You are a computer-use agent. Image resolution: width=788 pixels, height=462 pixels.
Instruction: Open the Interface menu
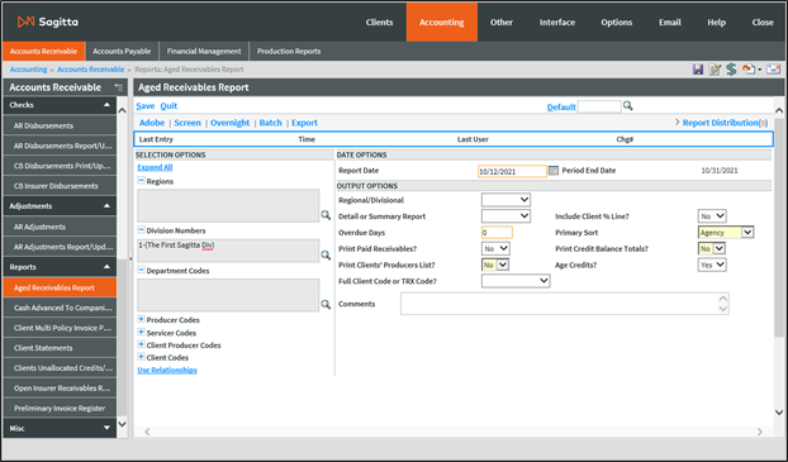[x=557, y=22]
